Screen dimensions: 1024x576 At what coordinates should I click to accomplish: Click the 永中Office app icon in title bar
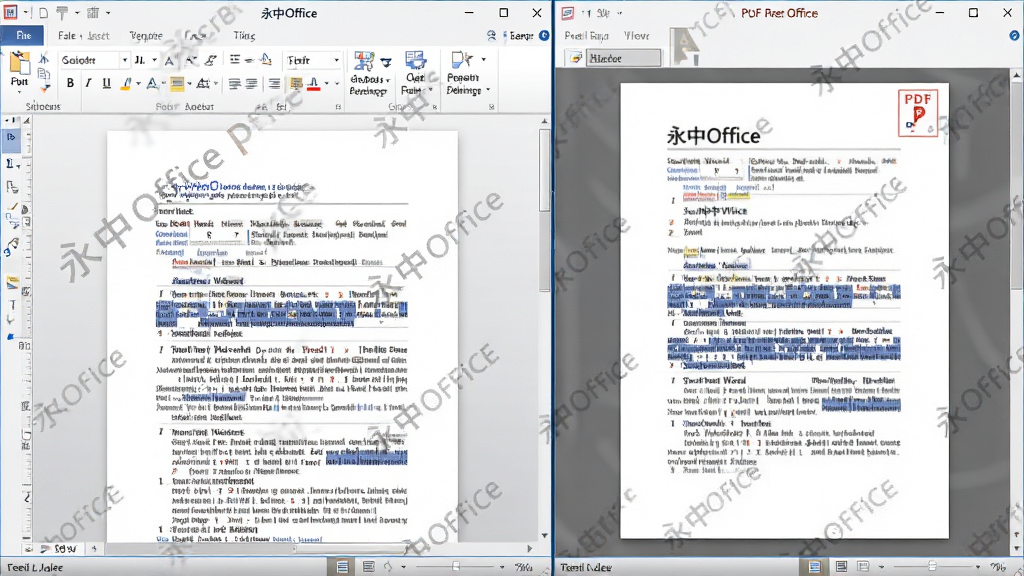[x=10, y=12]
